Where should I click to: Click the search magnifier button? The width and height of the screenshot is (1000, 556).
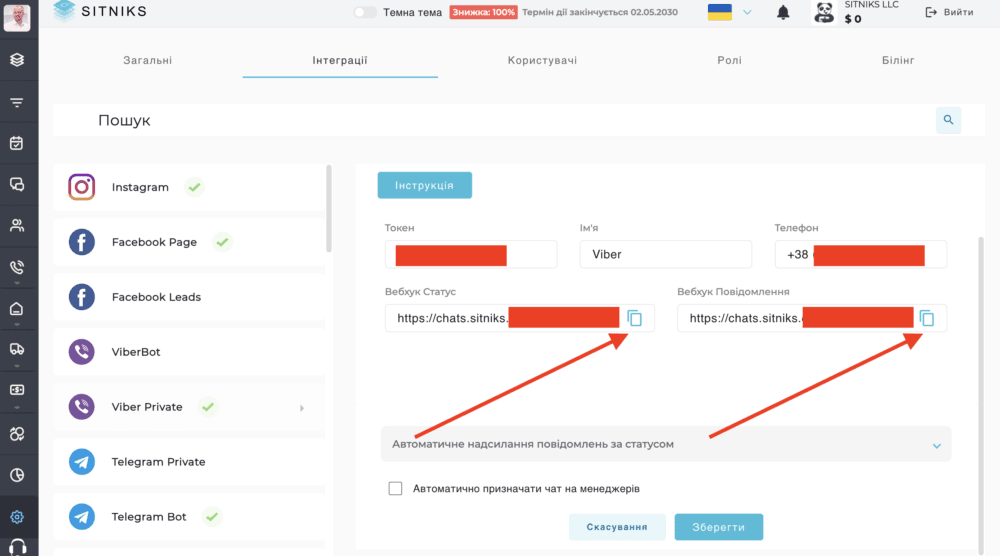pos(948,120)
